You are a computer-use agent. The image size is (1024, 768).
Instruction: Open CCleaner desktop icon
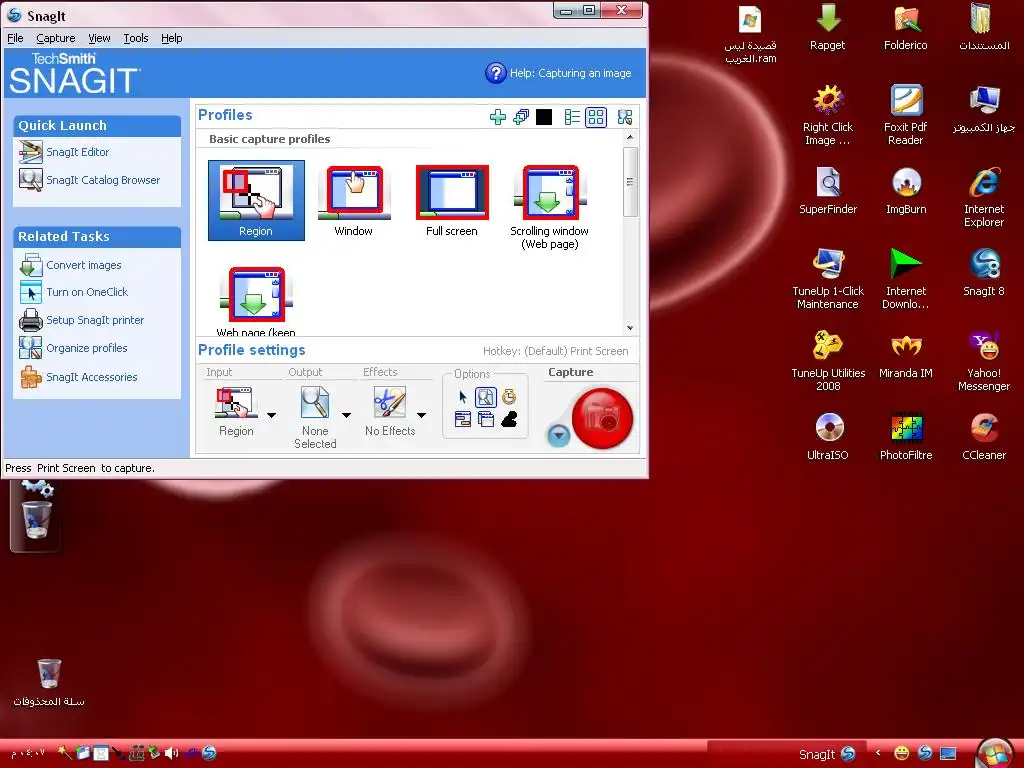click(984, 437)
